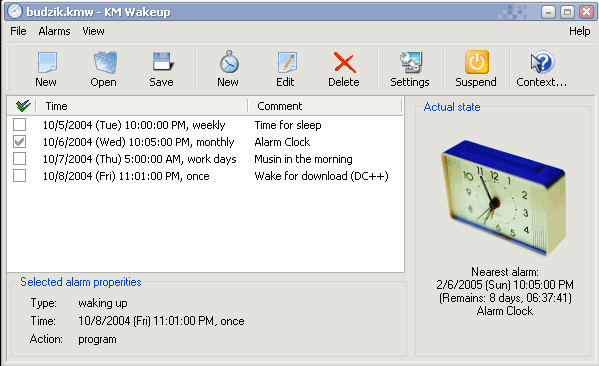Open Settings from the toolbar
This screenshot has height=366, width=599.
(x=411, y=62)
